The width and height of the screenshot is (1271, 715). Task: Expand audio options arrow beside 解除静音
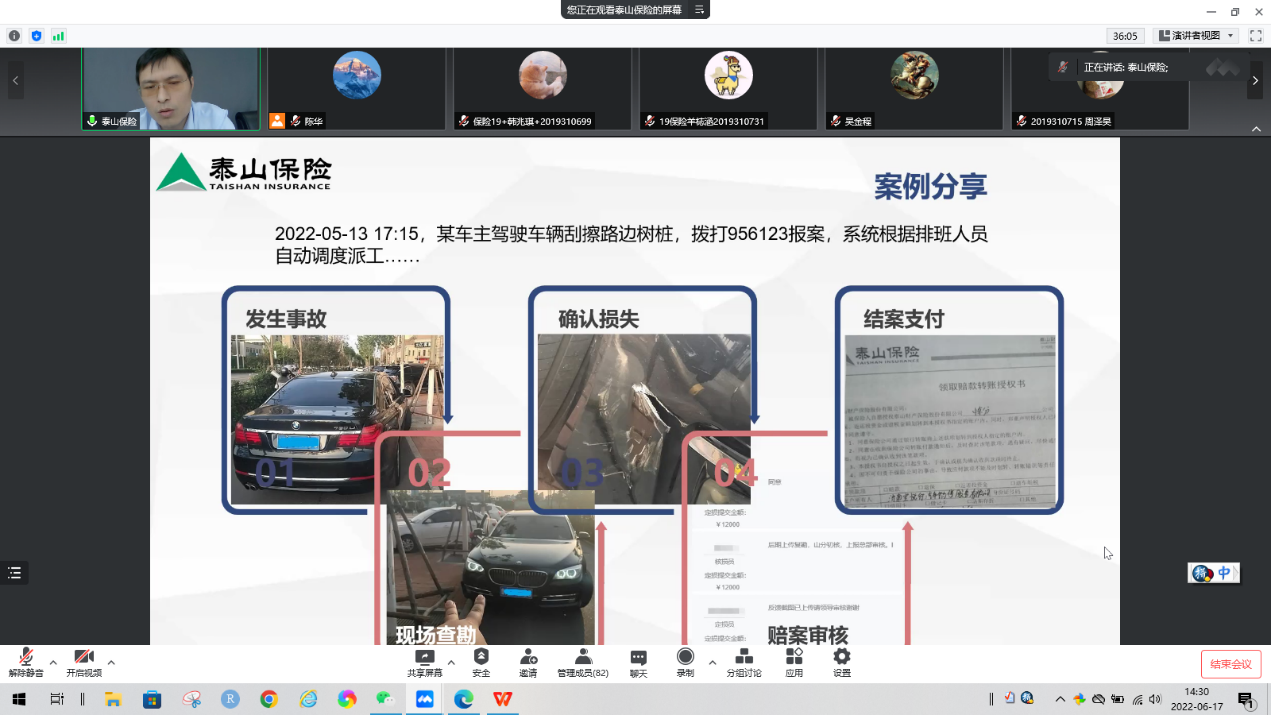point(53,662)
